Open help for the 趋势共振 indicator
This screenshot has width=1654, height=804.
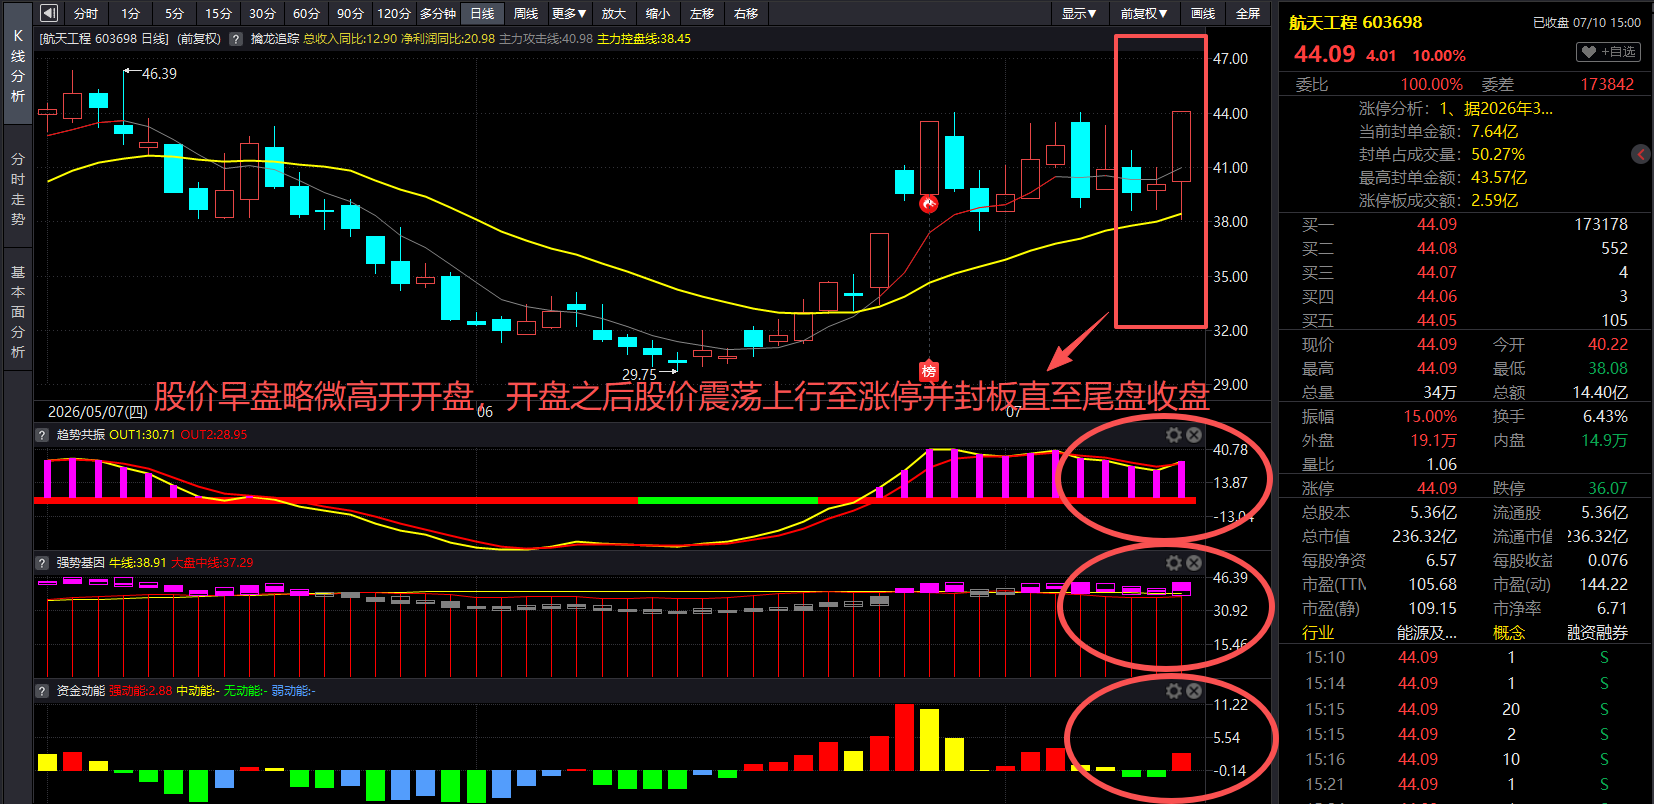pyautogui.click(x=42, y=435)
